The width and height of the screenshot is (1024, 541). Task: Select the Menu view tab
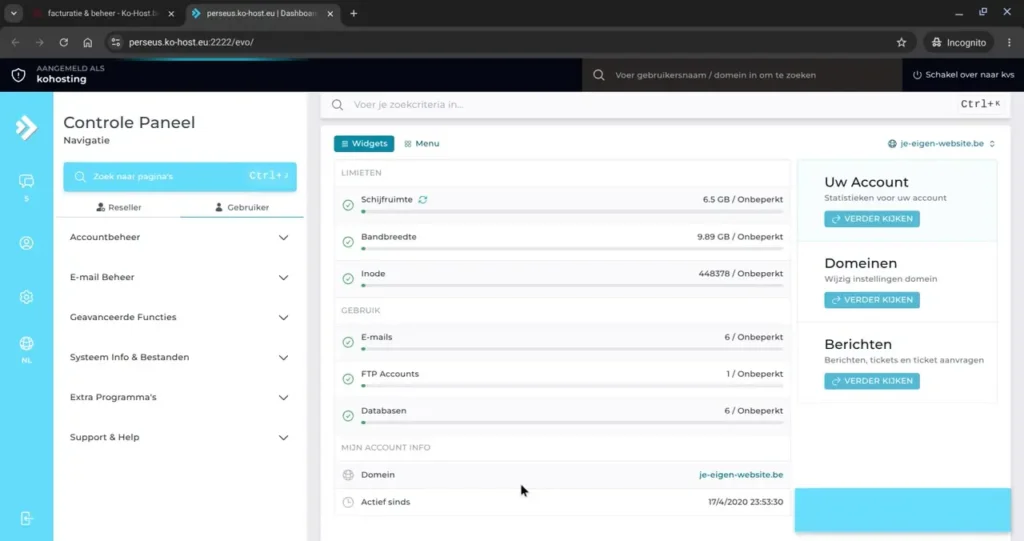pyautogui.click(x=421, y=144)
